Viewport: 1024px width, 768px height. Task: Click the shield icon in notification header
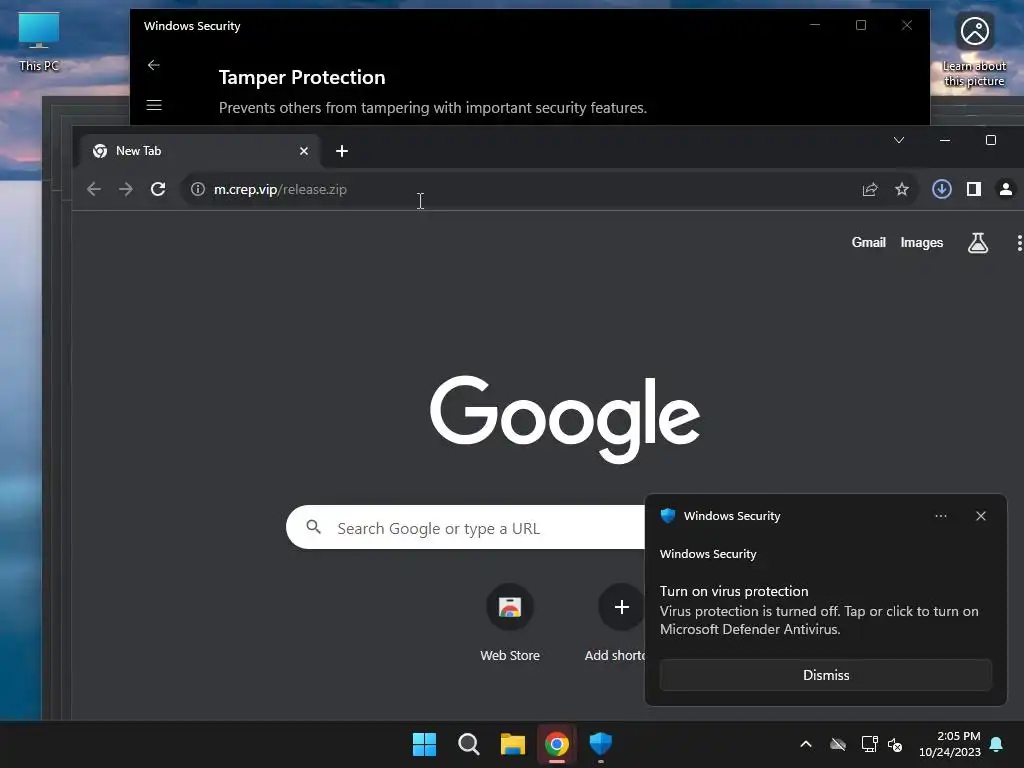668,516
